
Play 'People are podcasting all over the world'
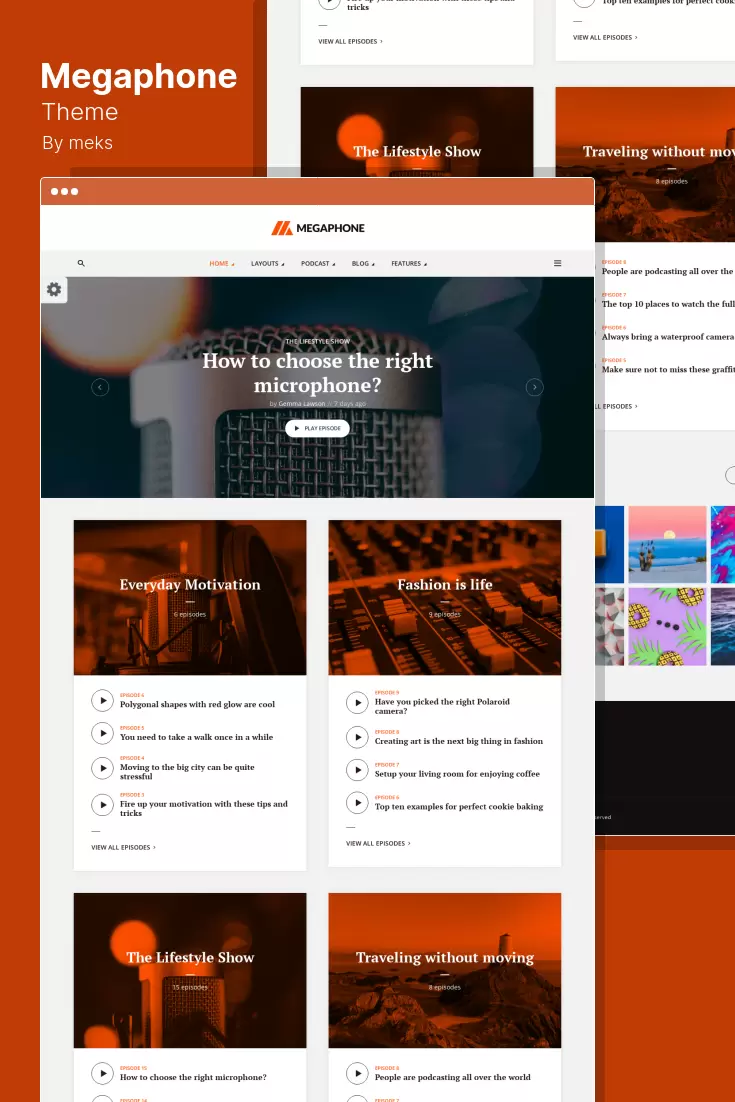point(358,1074)
